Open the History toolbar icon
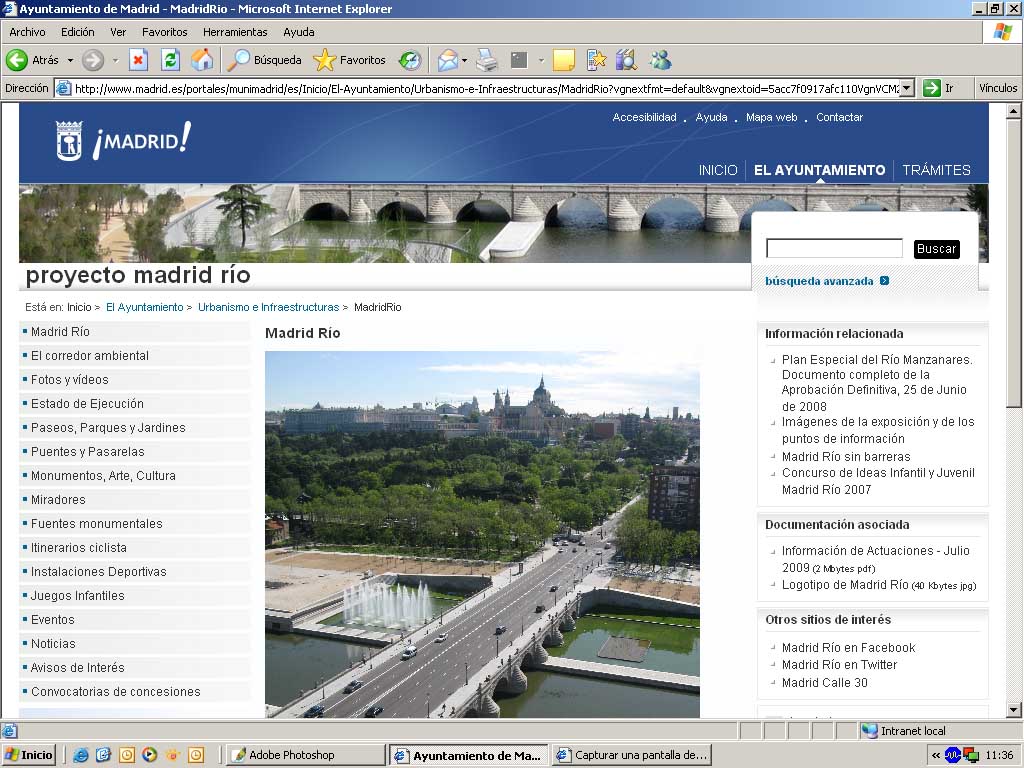The height and width of the screenshot is (768, 1024). click(x=410, y=60)
